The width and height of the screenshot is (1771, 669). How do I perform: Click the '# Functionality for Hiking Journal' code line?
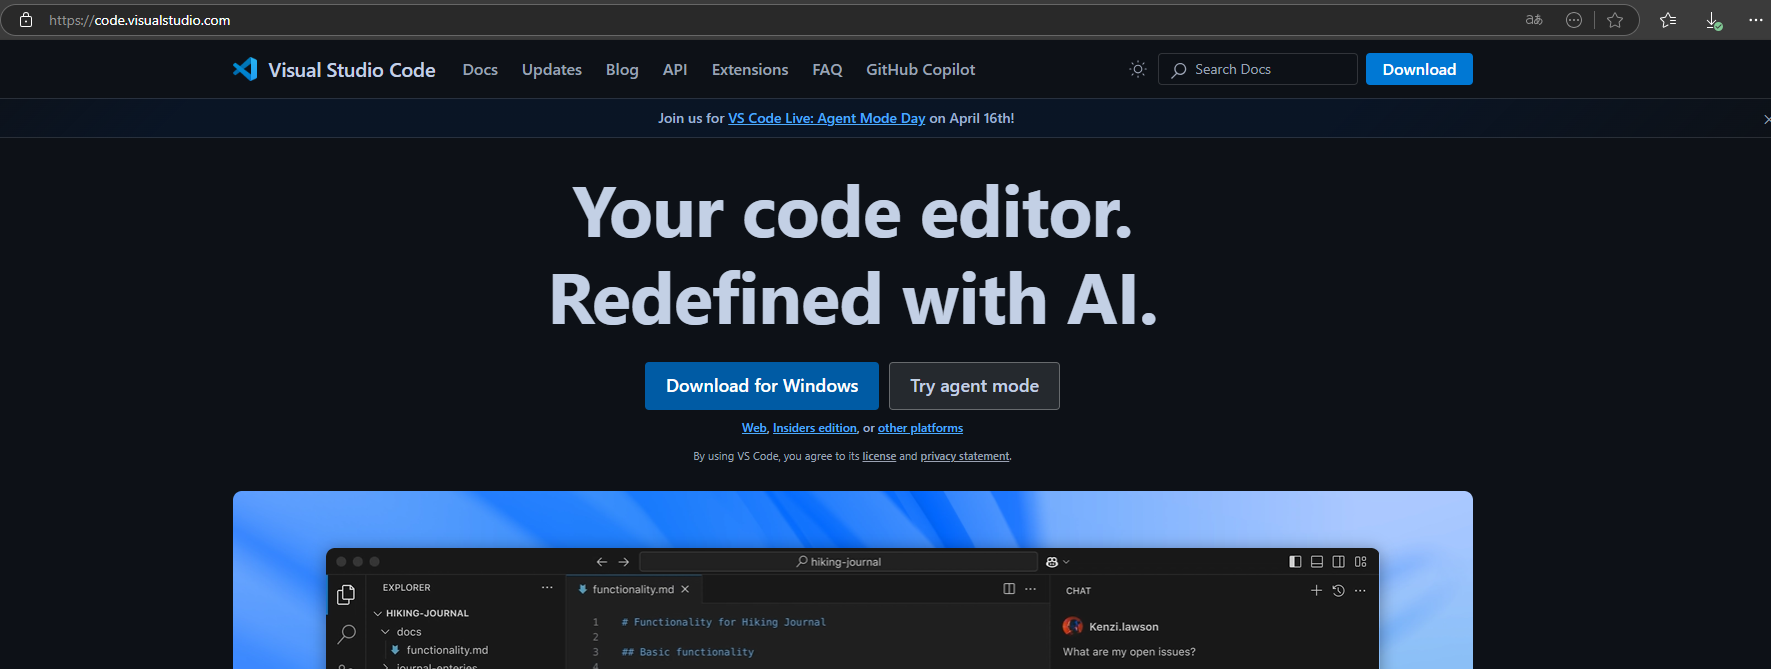724,622
